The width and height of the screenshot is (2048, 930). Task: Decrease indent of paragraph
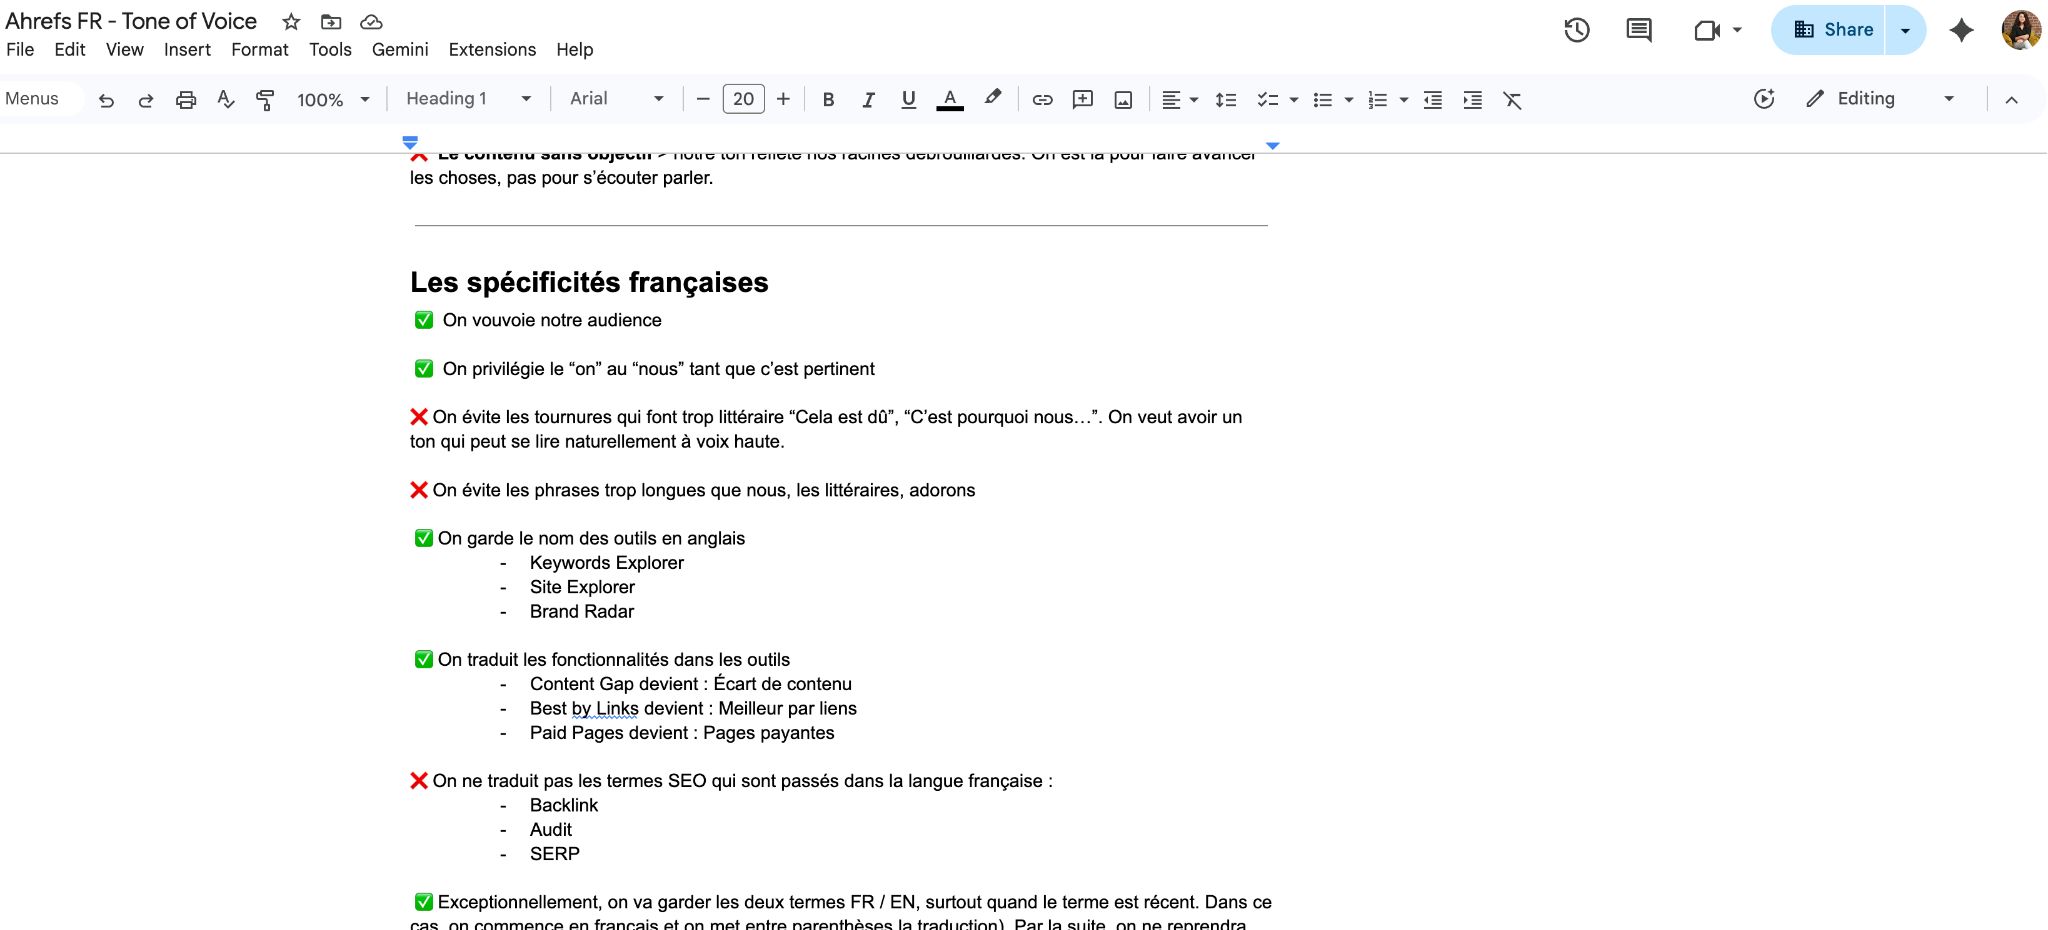pyautogui.click(x=1432, y=100)
